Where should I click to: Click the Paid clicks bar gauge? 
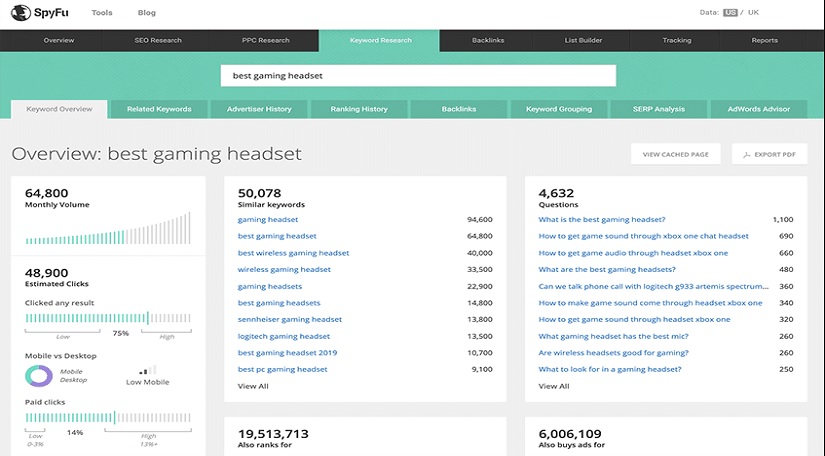click(x=108, y=418)
